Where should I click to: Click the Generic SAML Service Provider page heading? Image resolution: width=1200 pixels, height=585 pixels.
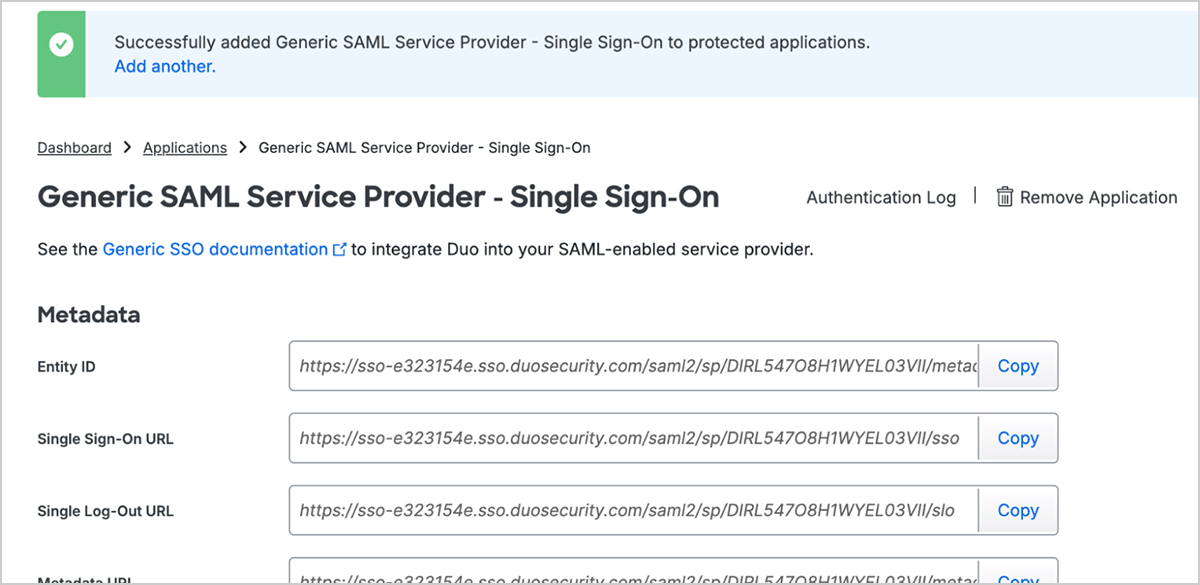coord(378,197)
